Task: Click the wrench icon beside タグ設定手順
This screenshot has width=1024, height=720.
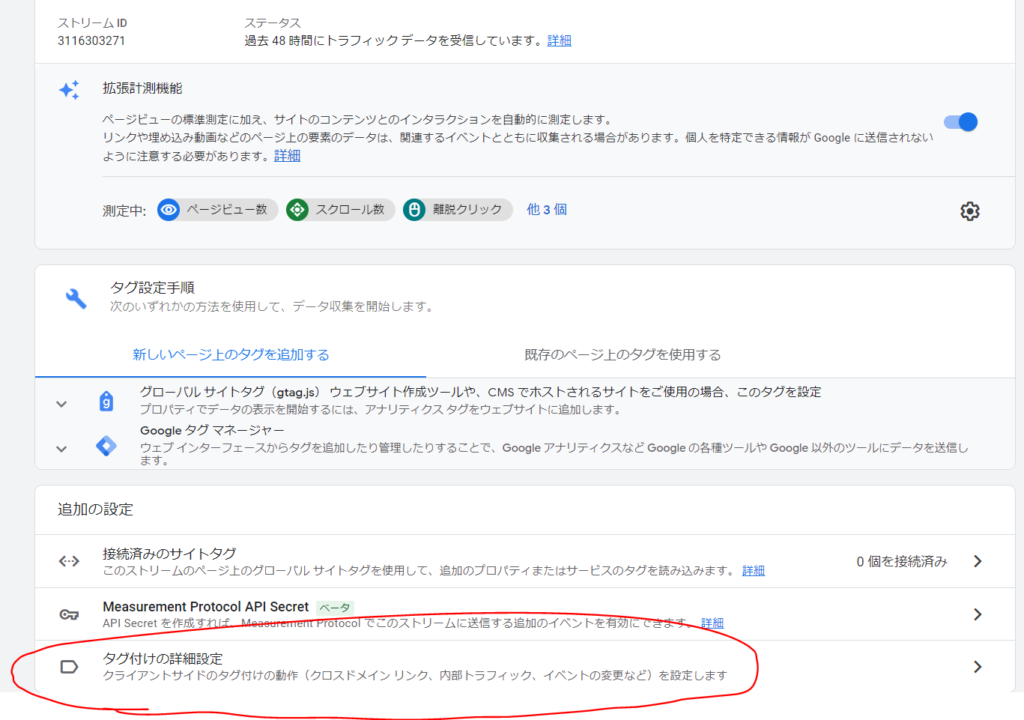Action: tap(76, 297)
